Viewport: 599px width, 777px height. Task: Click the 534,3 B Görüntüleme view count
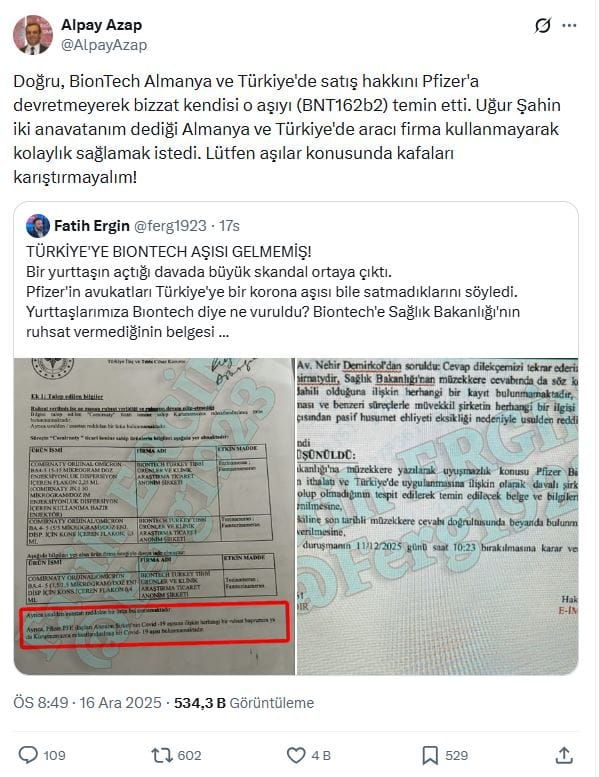244,703
